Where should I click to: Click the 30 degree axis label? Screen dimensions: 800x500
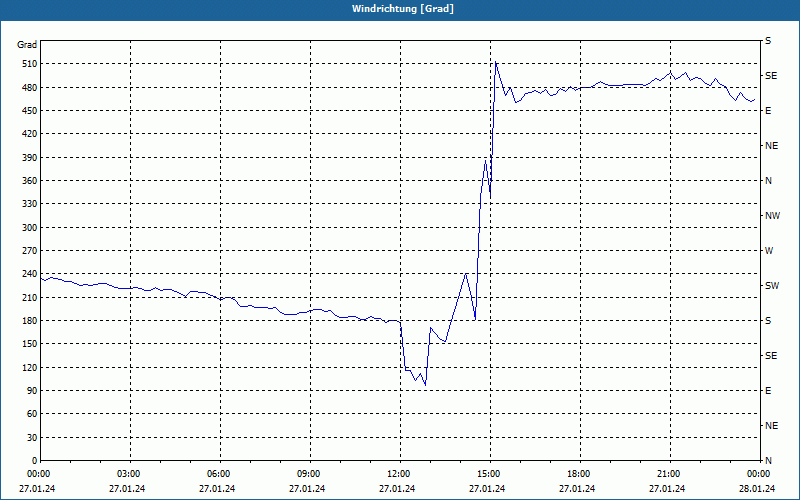33,438
